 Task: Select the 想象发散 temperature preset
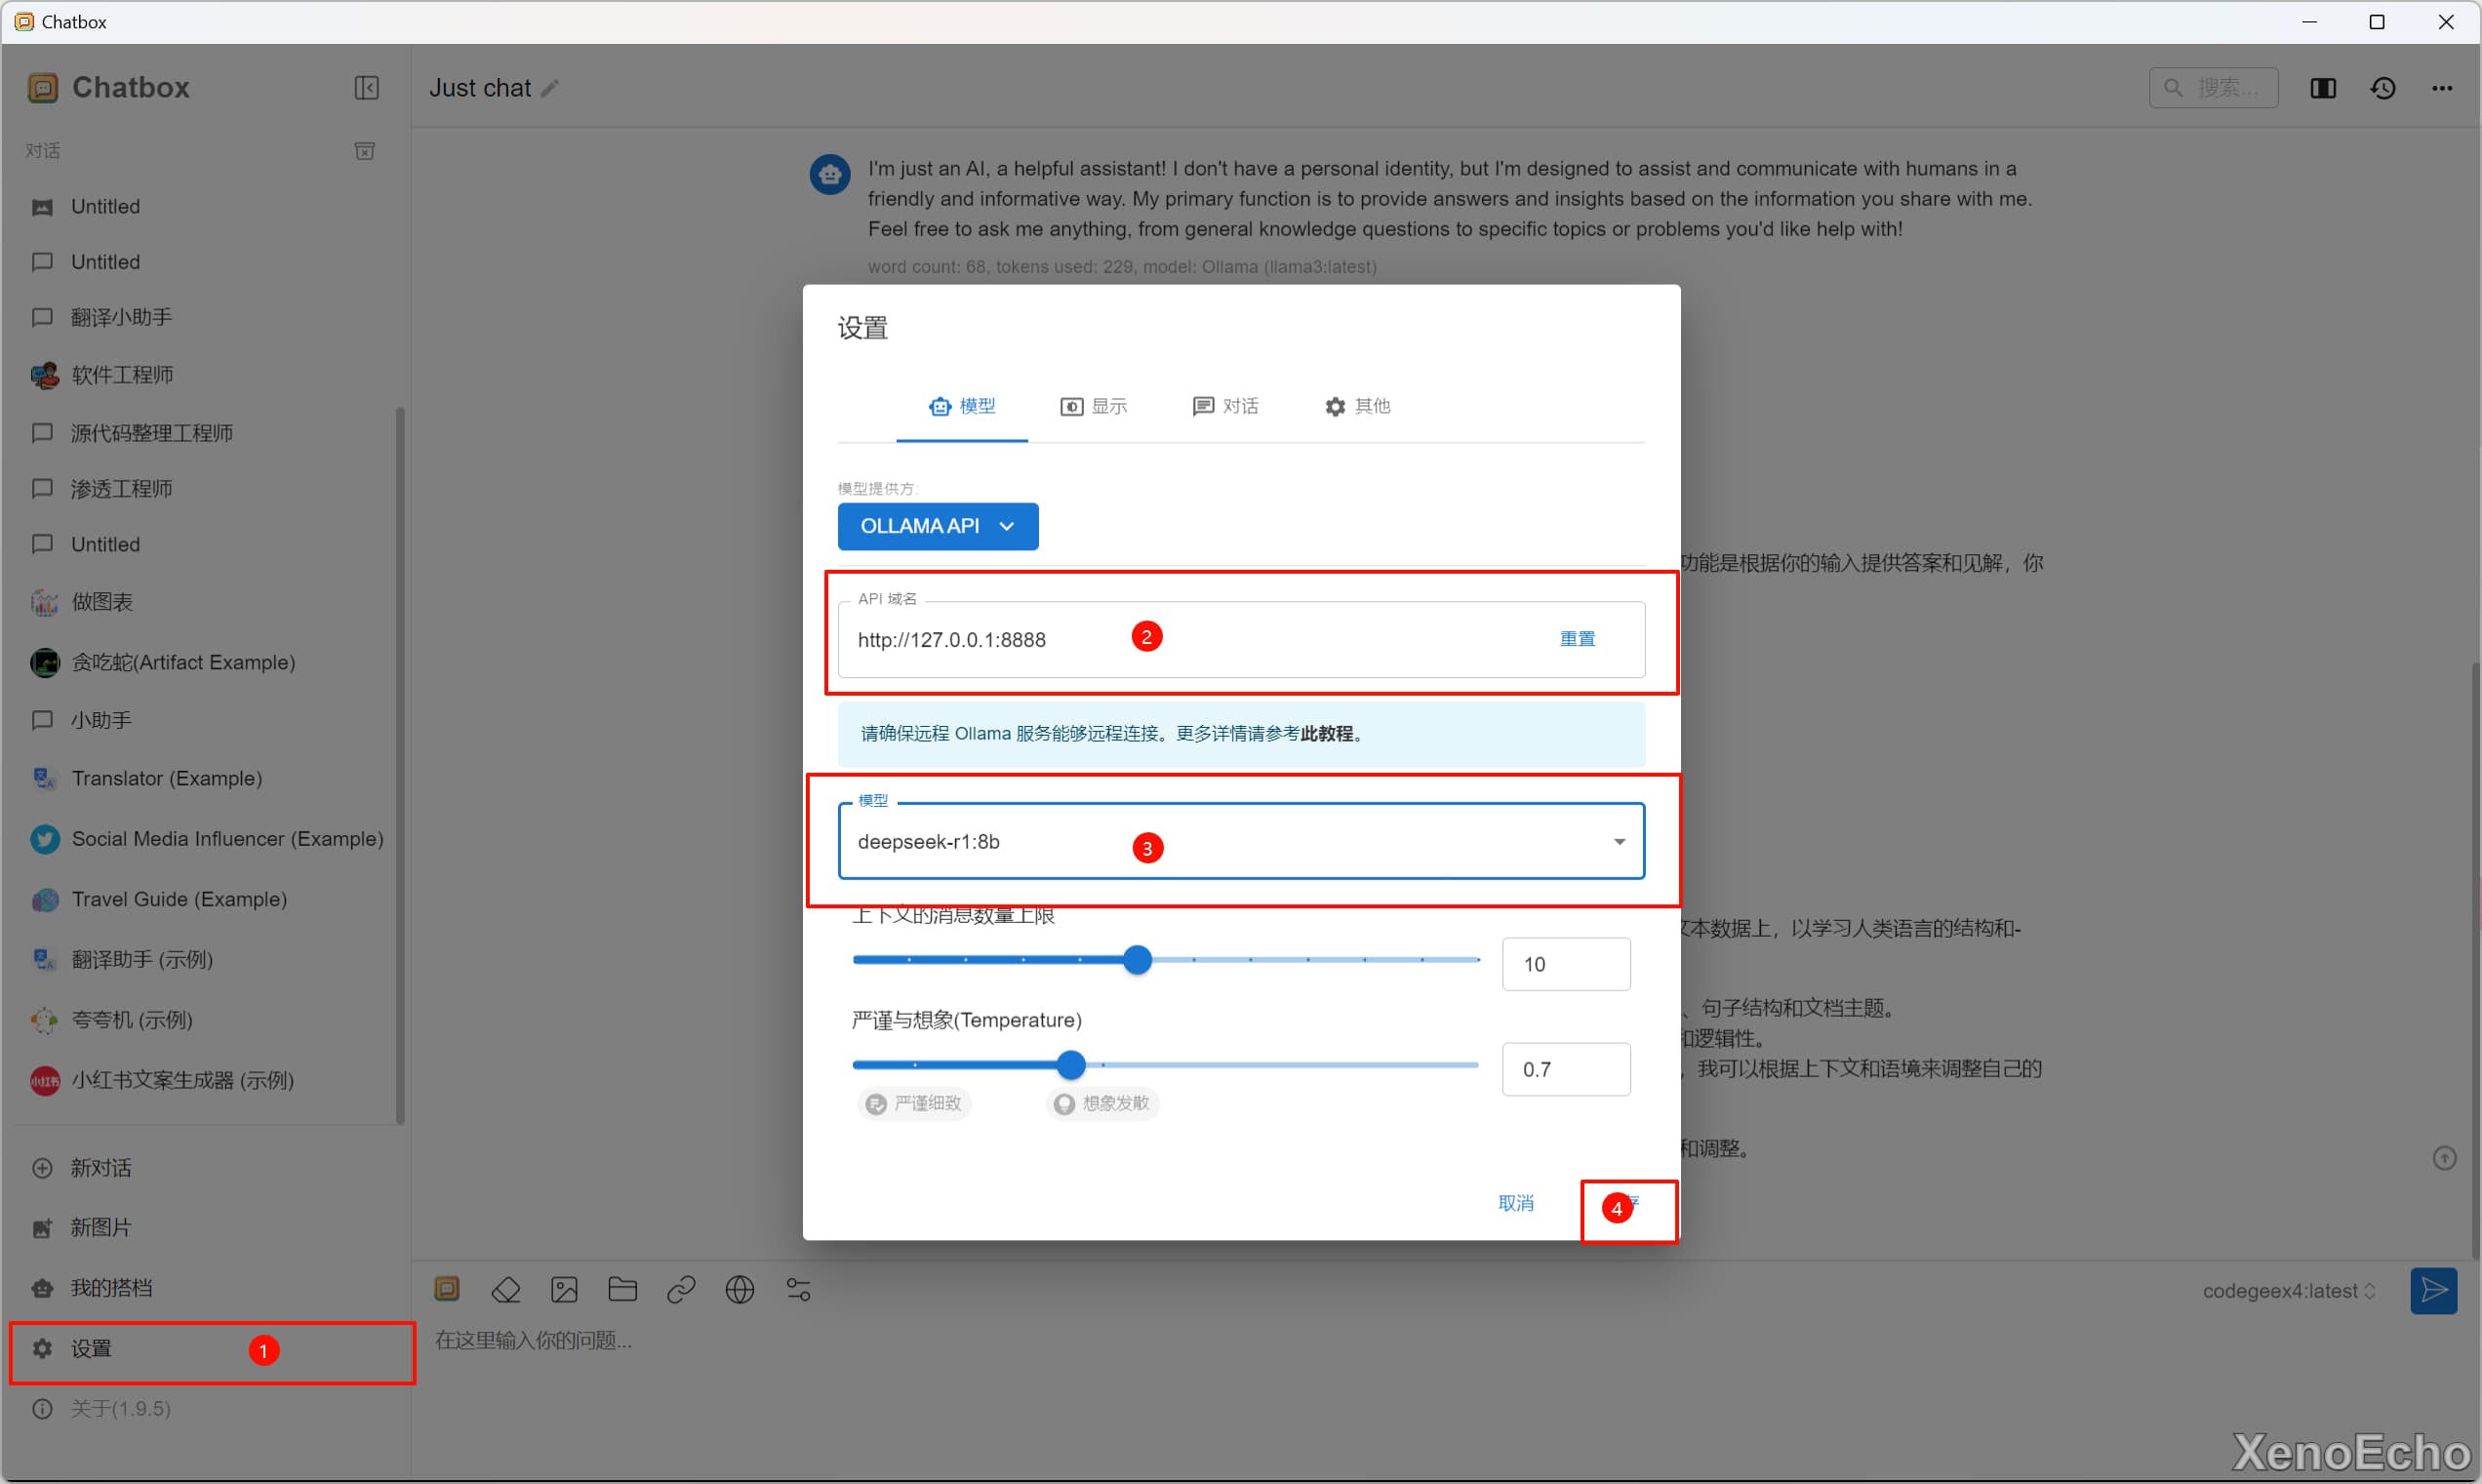(x=1102, y=1103)
